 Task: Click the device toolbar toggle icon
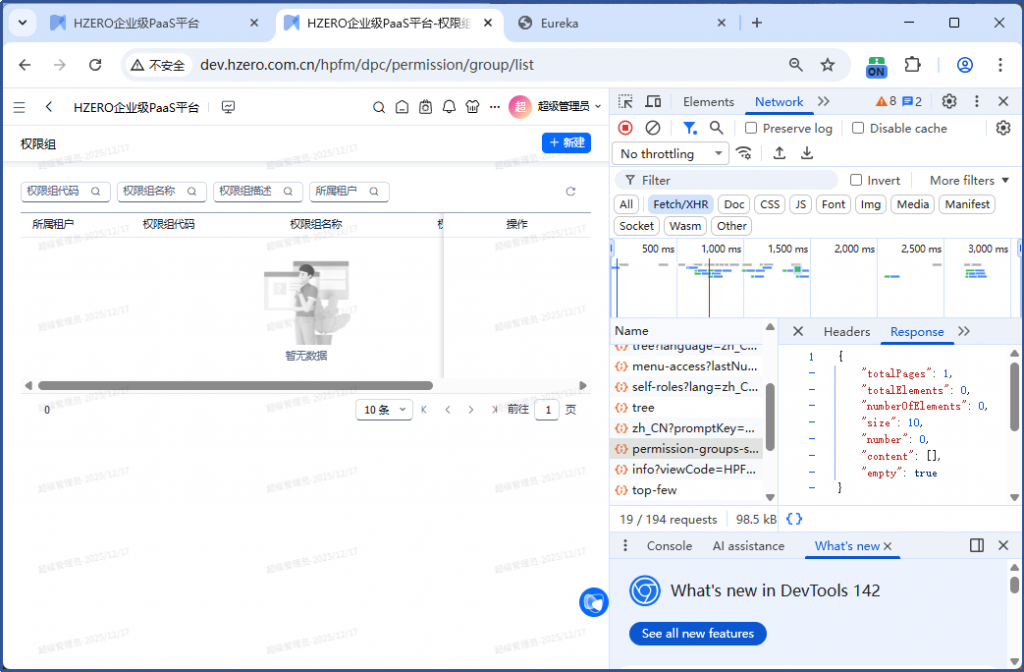click(x=653, y=102)
